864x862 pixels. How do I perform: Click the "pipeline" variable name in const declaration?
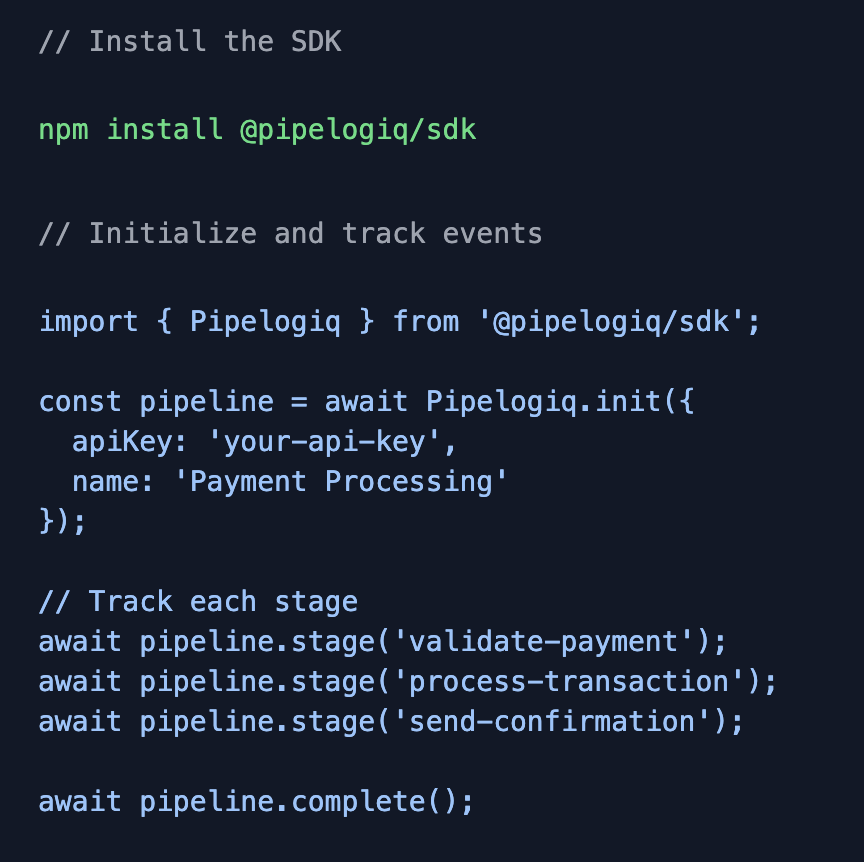click(206, 402)
